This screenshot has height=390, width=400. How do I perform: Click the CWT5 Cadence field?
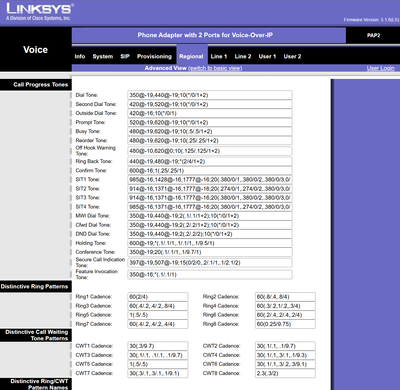point(158,364)
